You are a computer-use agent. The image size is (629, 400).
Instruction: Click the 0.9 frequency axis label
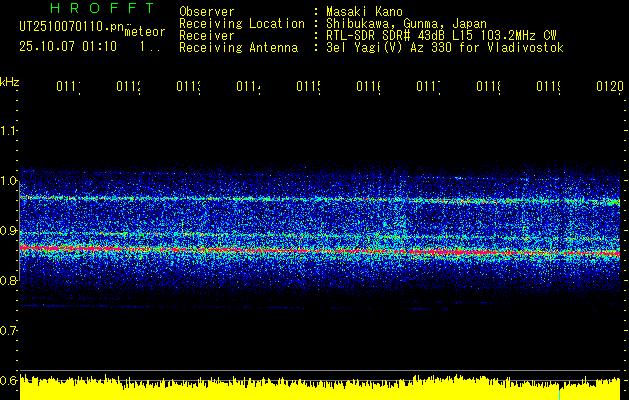[8, 231]
